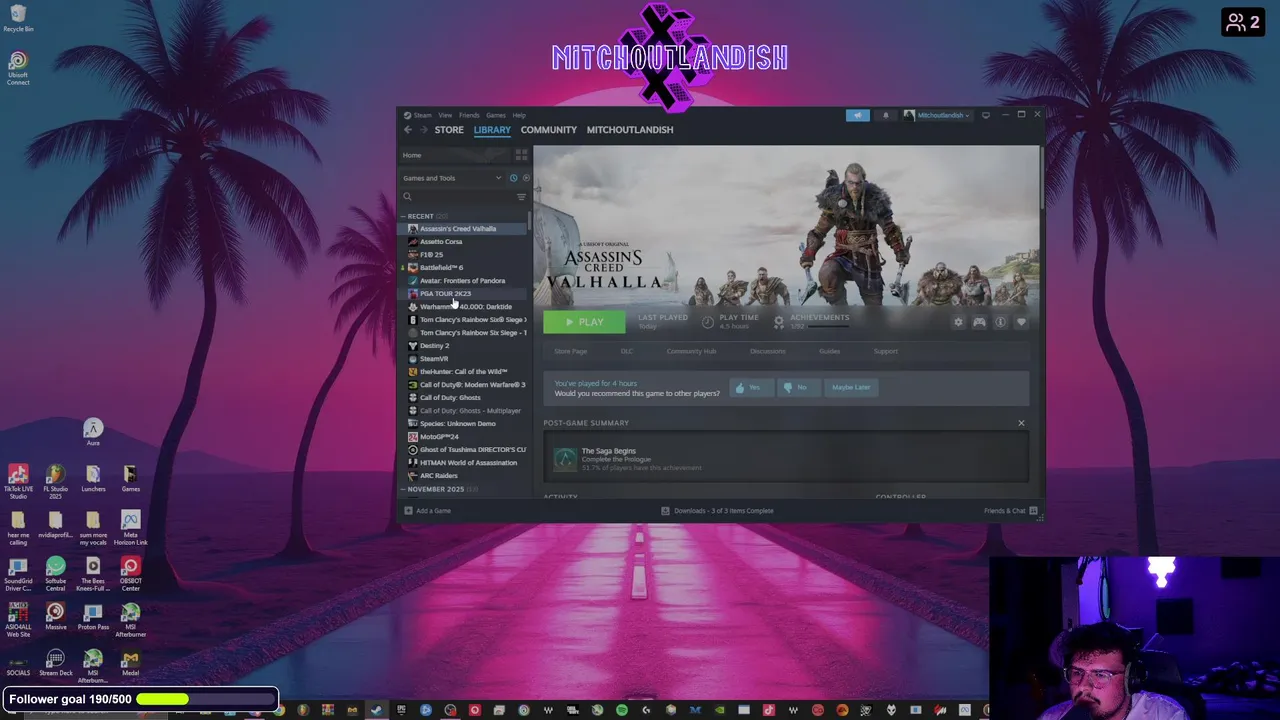Open MSI Afterburner desktop shortcut

tap(130, 619)
